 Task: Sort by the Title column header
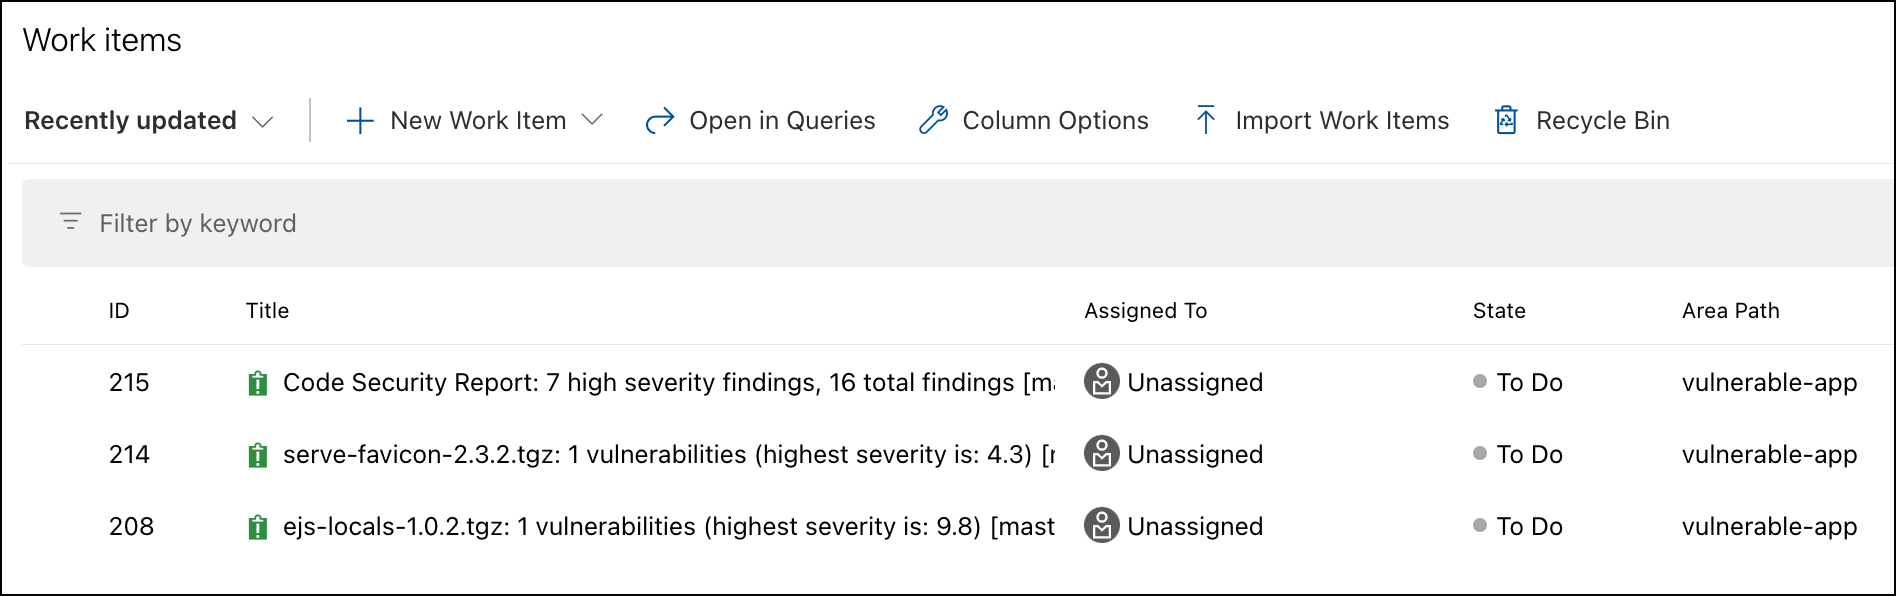[267, 311]
